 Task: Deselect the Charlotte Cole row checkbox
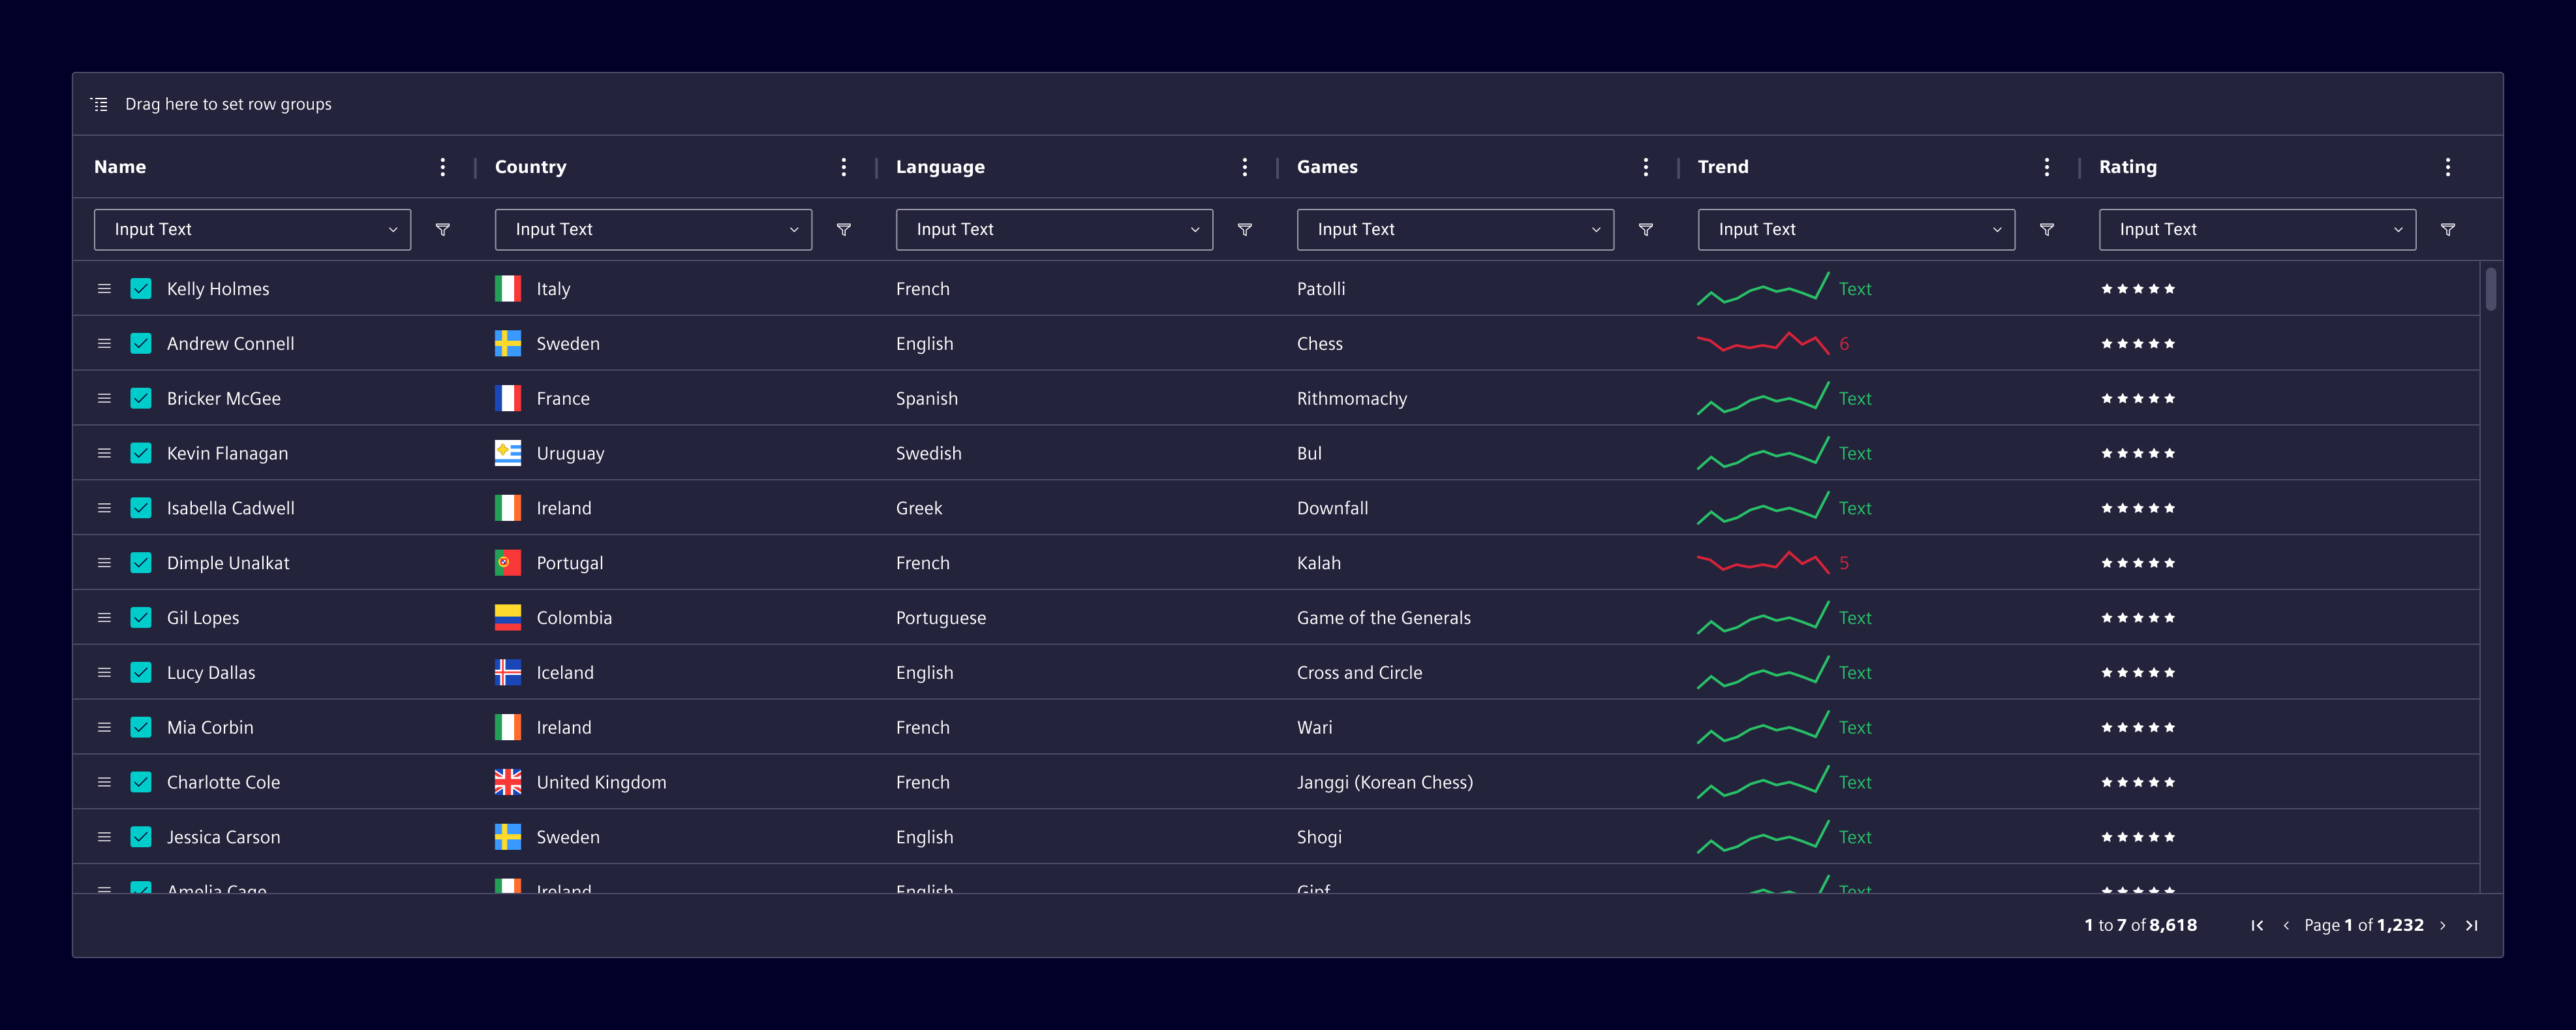[141, 782]
